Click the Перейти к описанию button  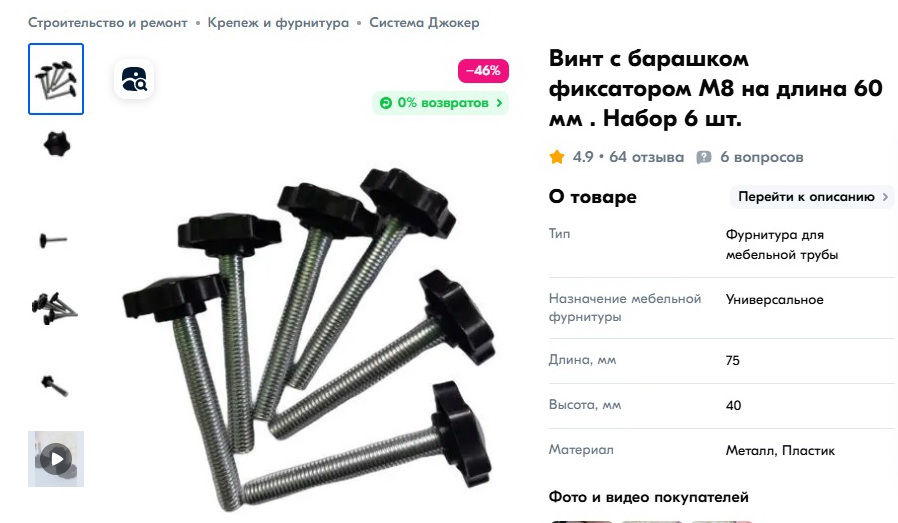coord(812,197)
